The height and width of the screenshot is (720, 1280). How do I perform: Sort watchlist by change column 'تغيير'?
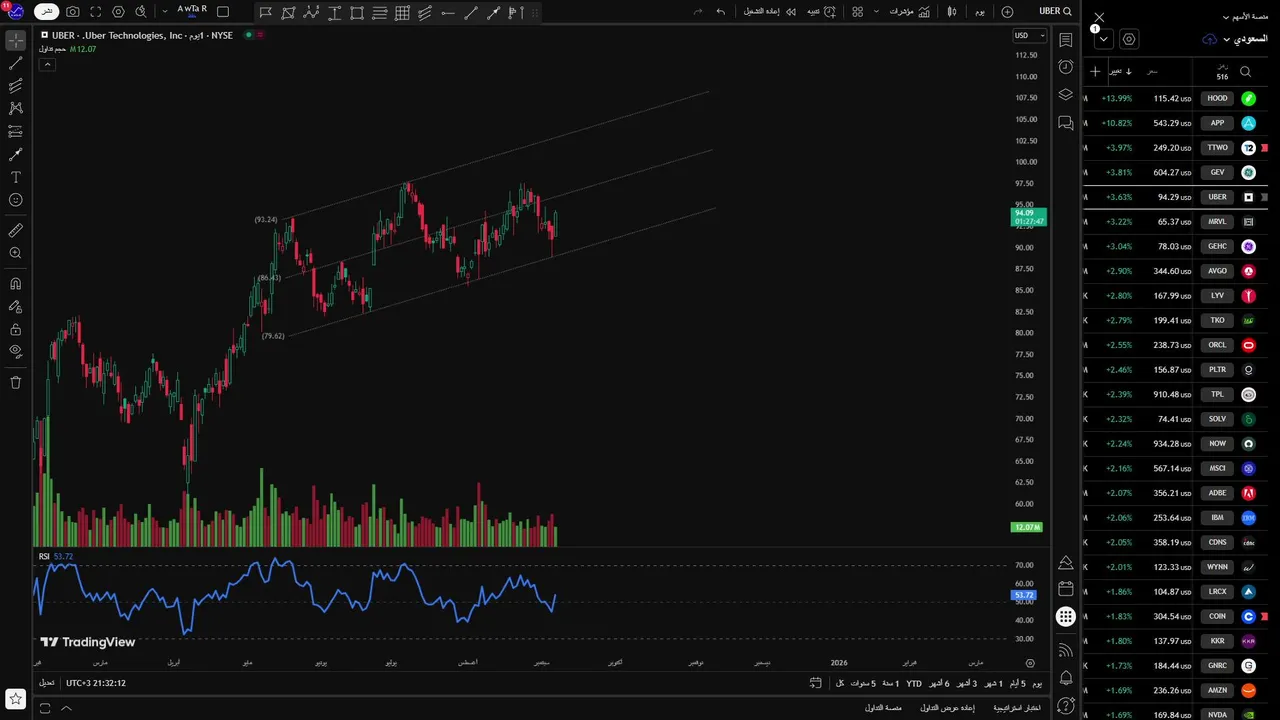click(x=1120, y=71)
